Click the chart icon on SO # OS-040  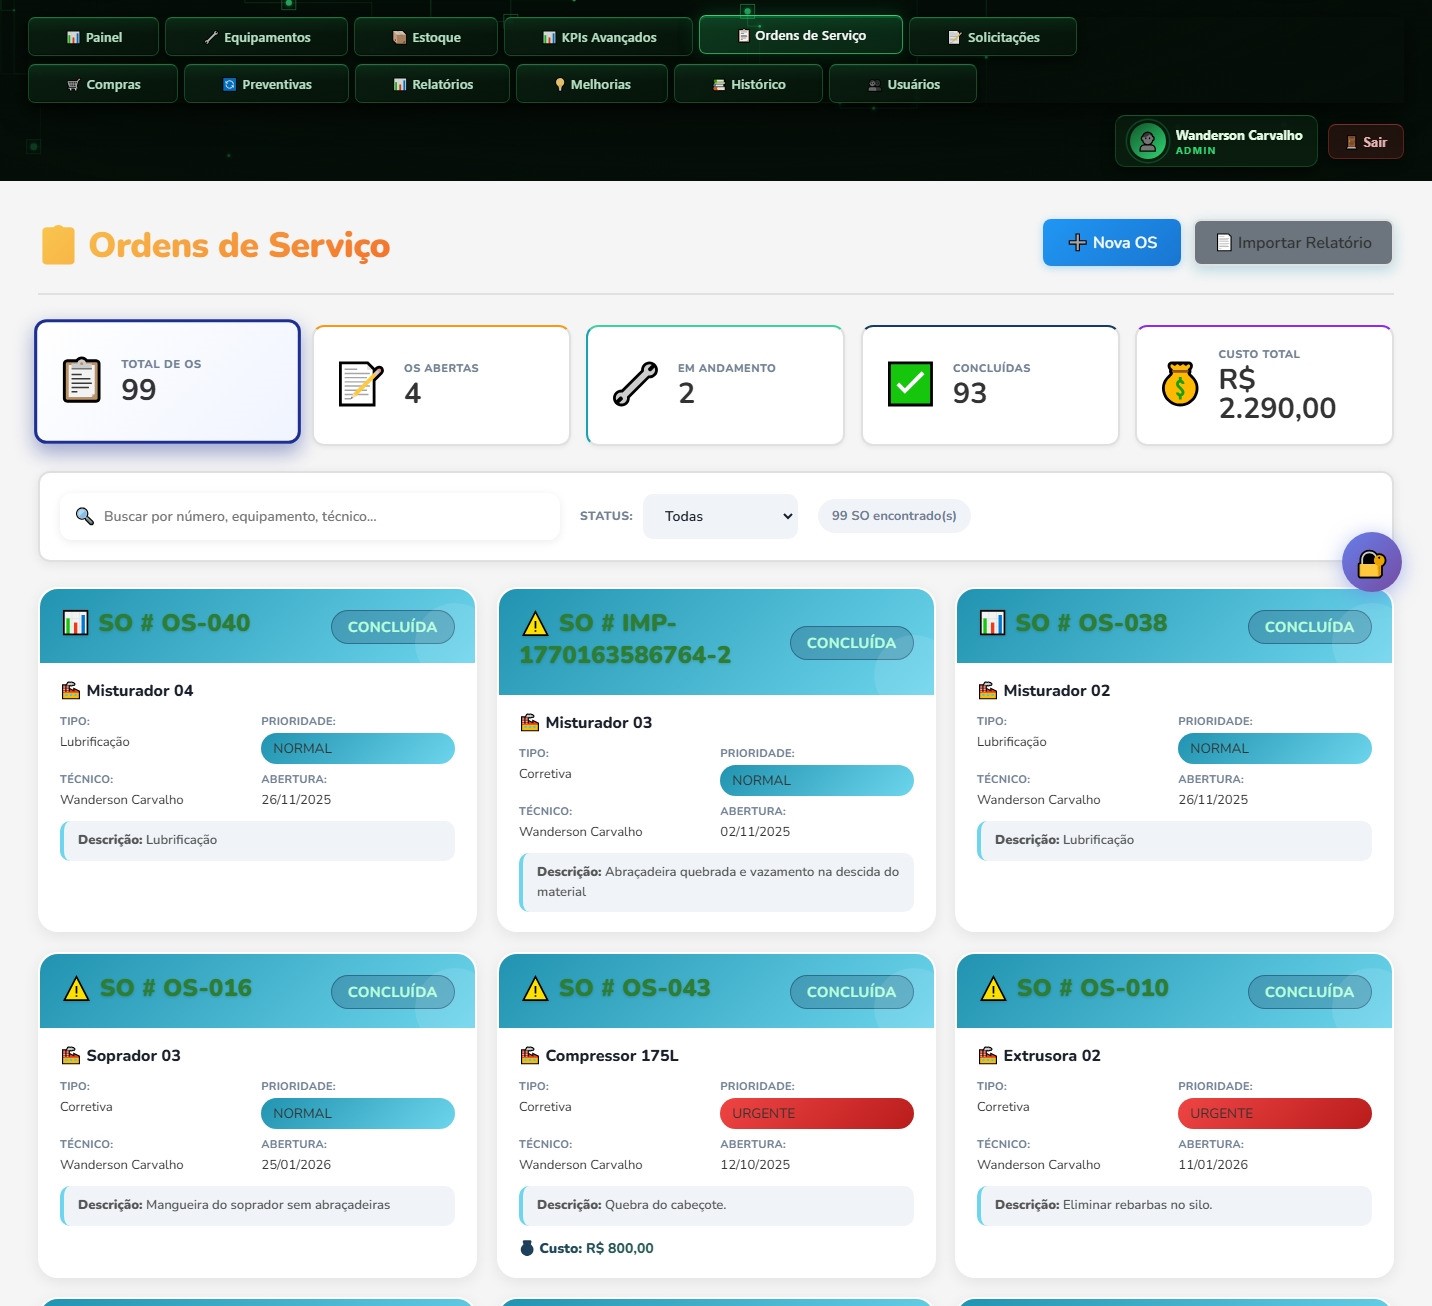pyautogui.click(x=75, y=623)
